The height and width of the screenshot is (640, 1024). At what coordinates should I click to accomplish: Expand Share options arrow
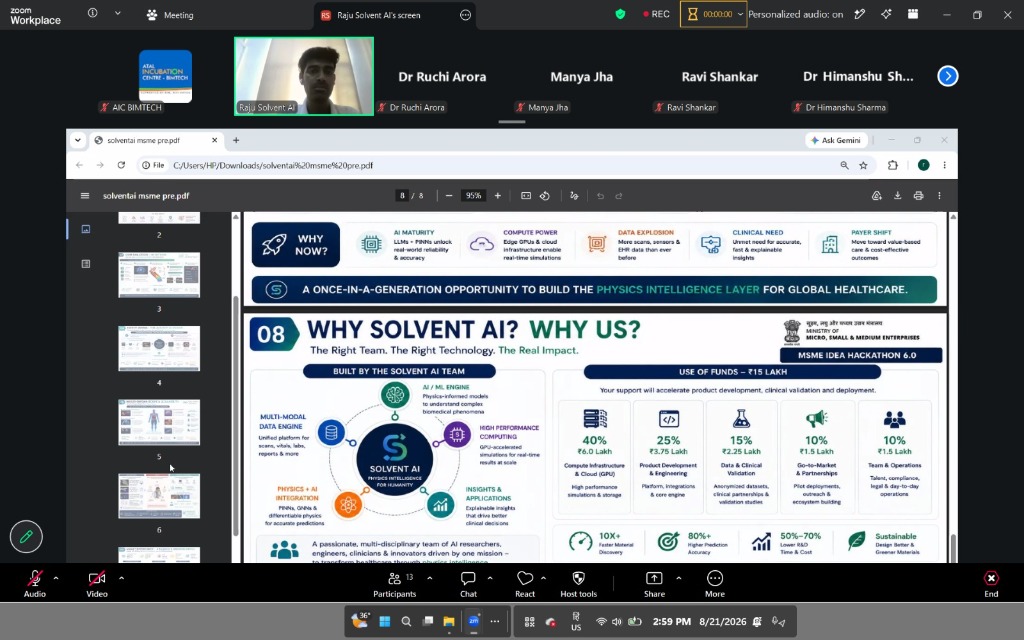679,578
